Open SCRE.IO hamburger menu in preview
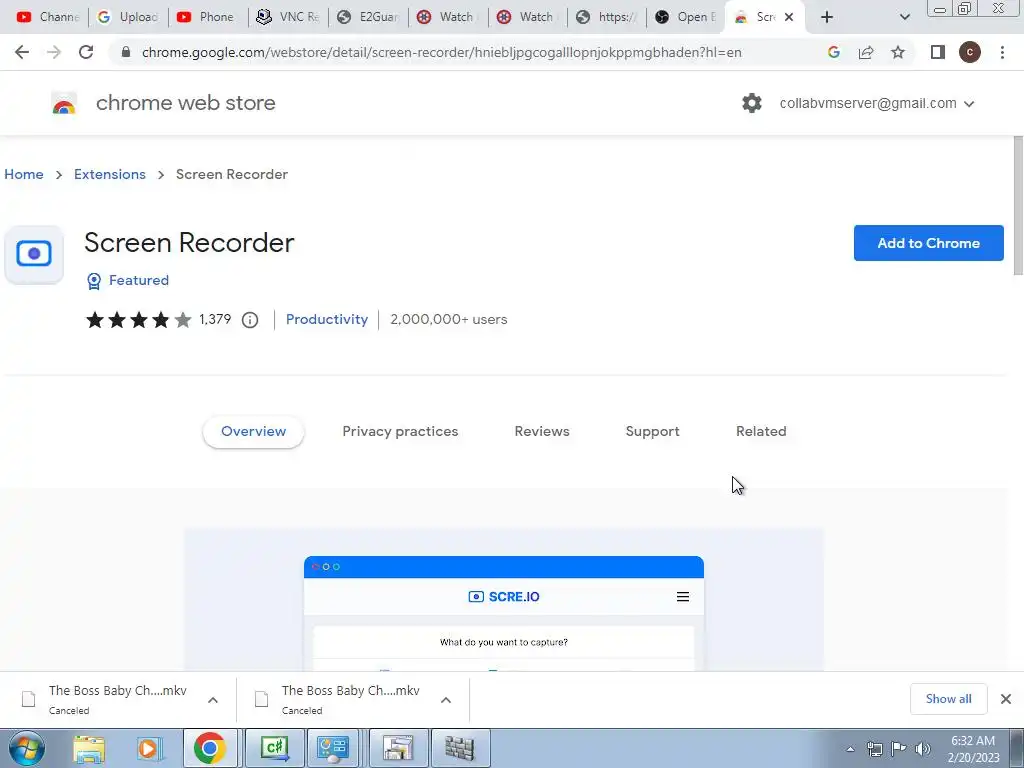Screen dimensions: 1024x768 tap(683, 596)
